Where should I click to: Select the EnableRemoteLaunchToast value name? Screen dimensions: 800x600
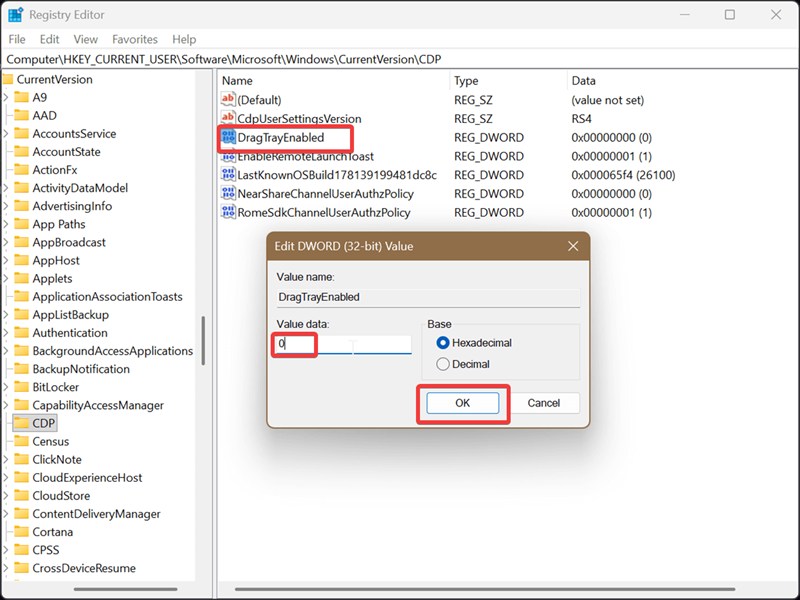pyautogui.click(x=306, y=156)
